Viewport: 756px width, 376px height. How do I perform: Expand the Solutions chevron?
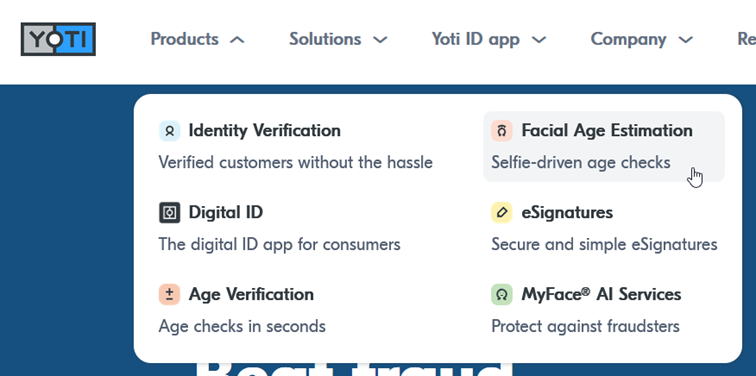(380, 40)
